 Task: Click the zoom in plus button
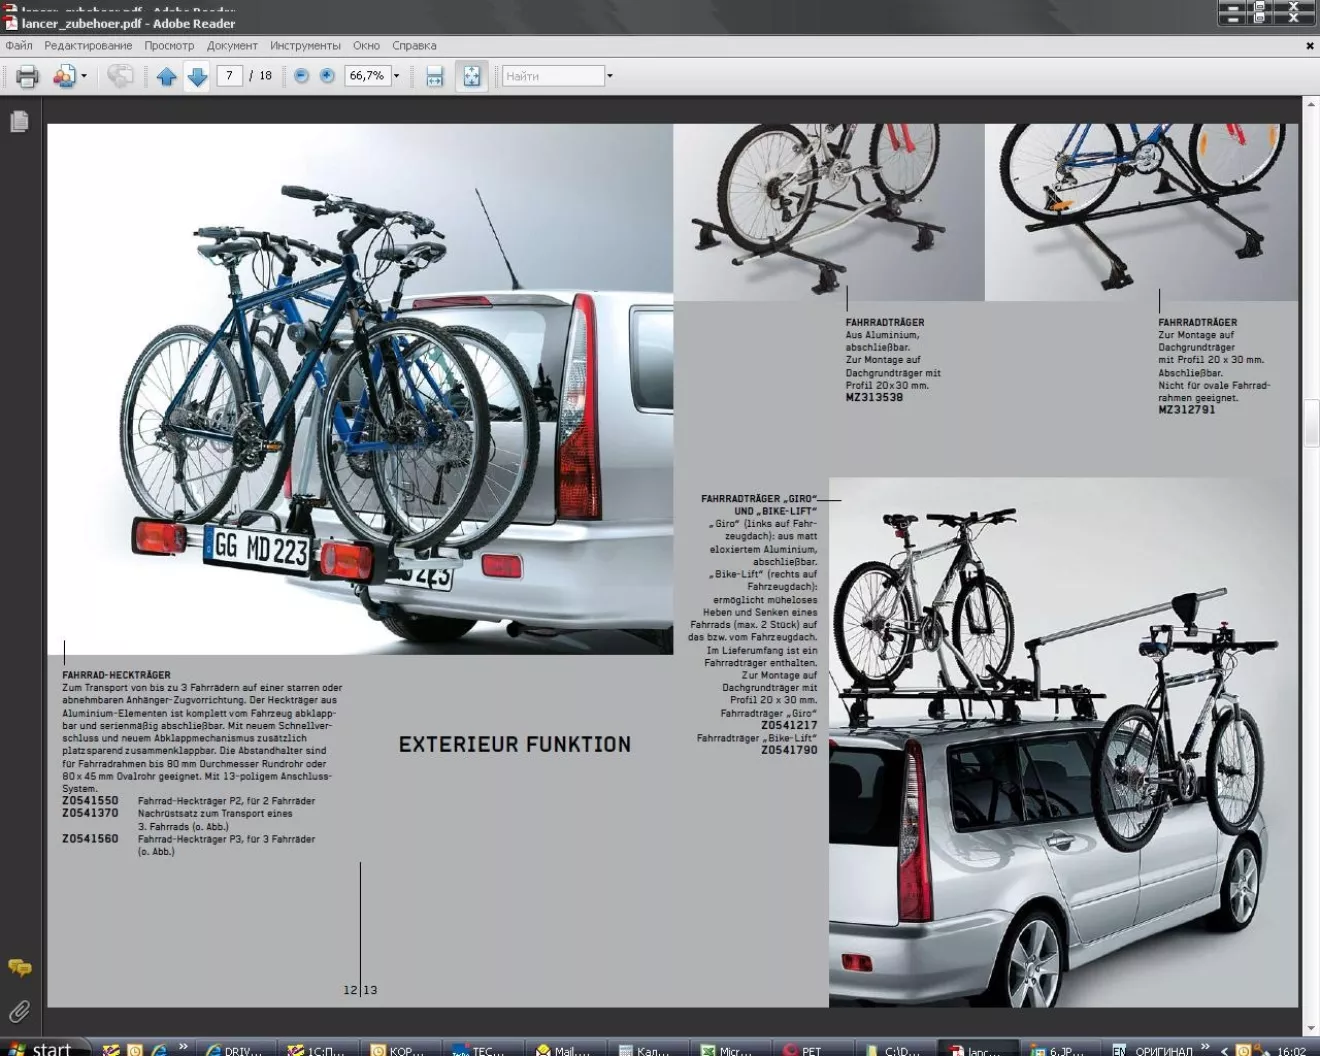pos(327,76)
